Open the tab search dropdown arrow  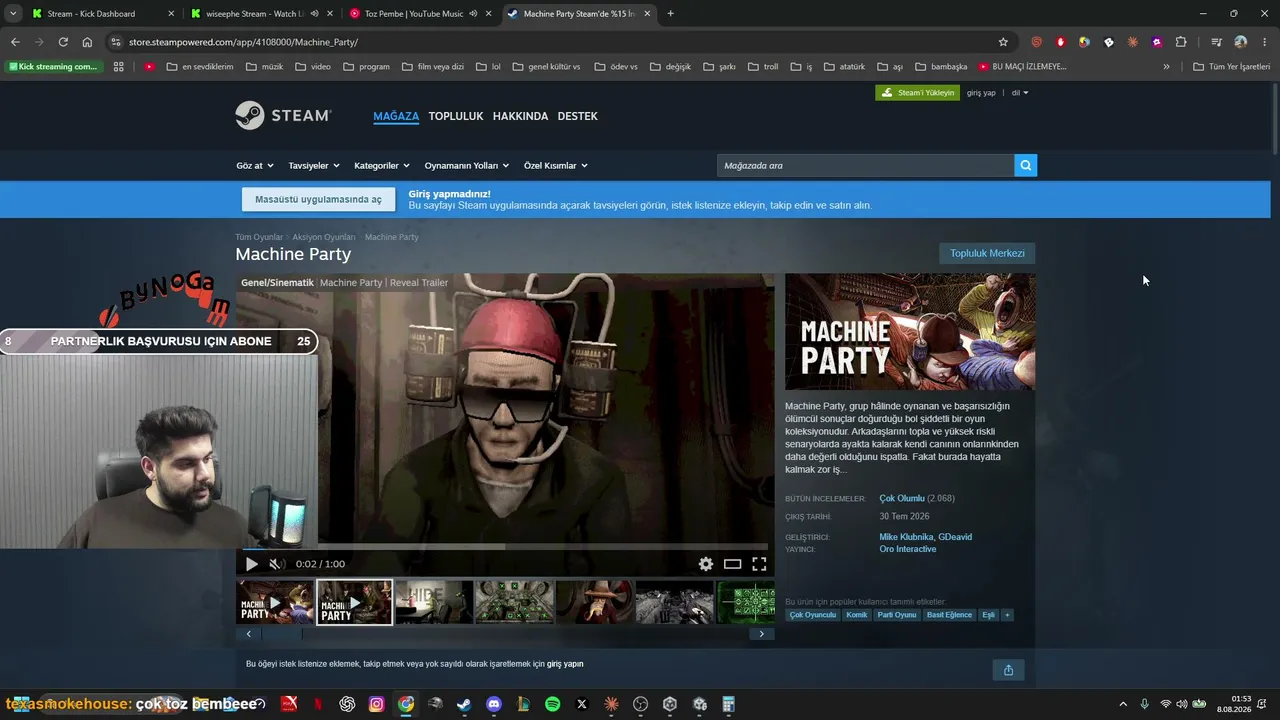pyautogui.click(x=13, y=14)
